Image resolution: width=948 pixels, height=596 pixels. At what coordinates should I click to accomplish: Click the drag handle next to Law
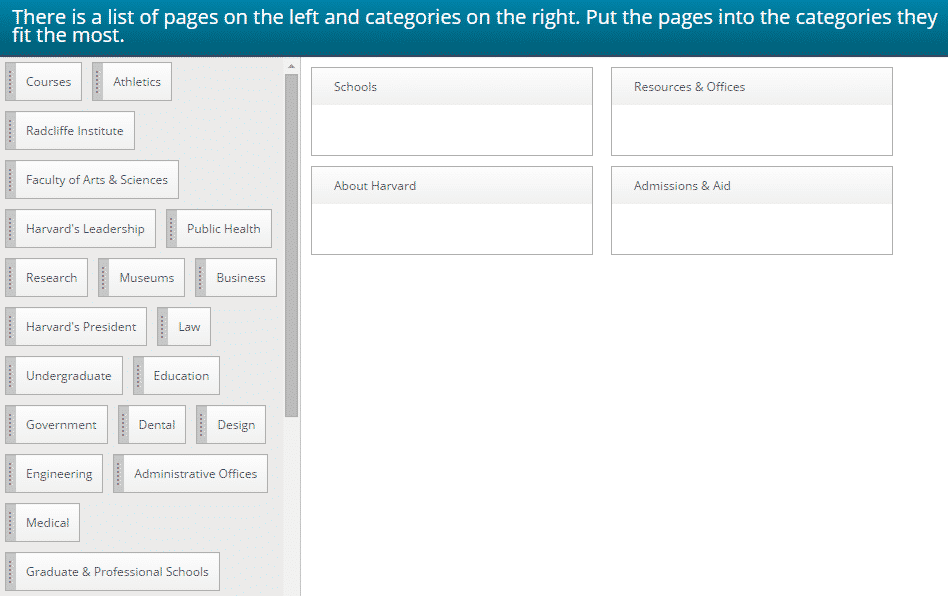click(x=163, y=327)
